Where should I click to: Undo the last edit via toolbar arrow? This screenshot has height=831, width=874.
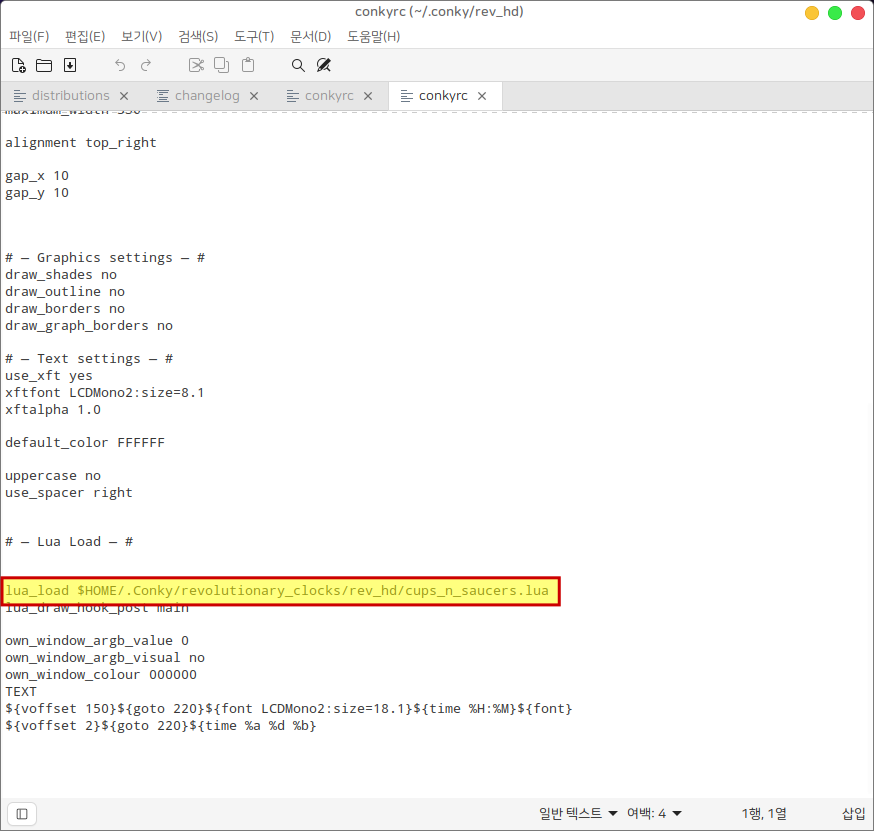click(x=120, y=65)
